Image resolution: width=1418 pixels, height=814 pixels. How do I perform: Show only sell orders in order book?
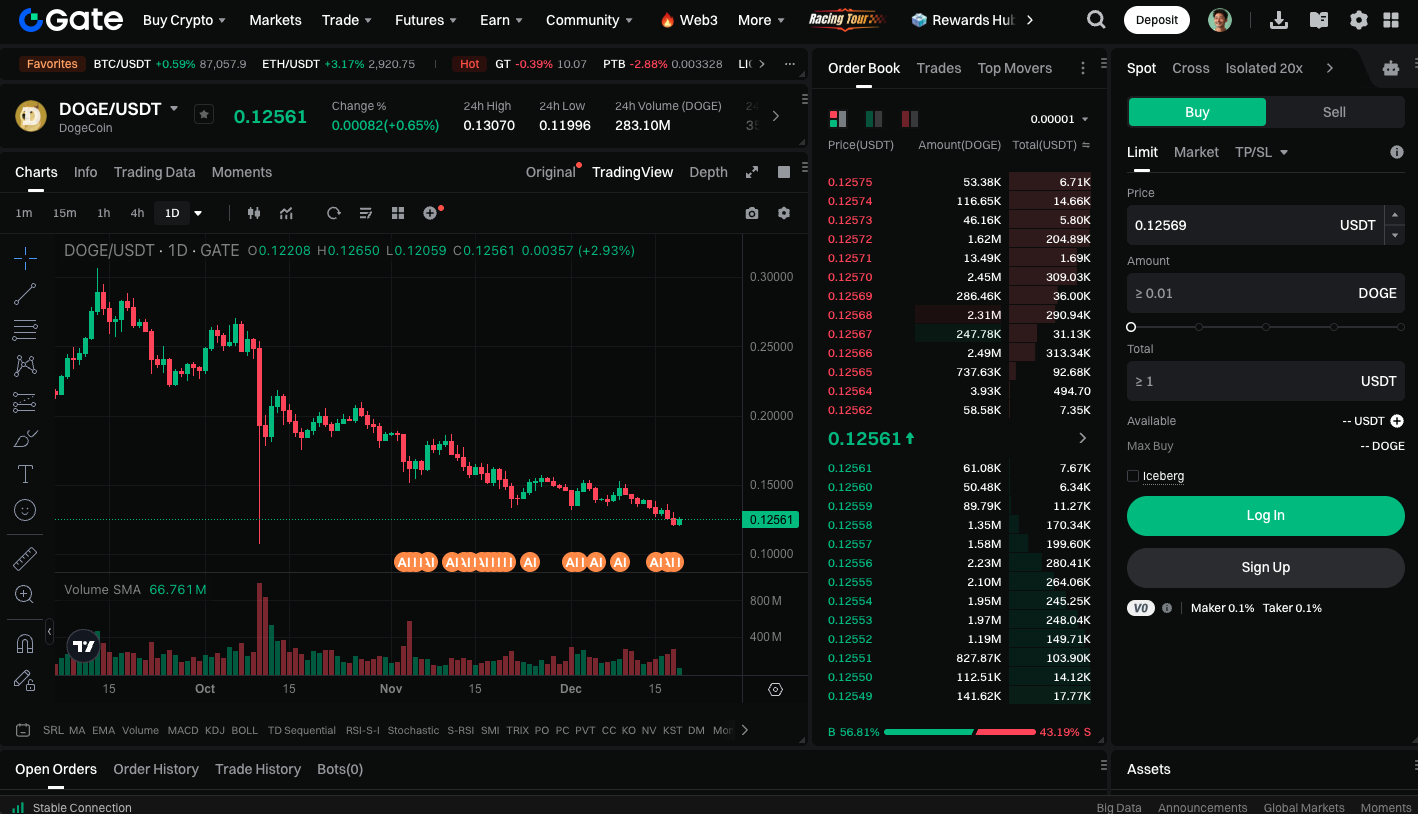pyautogui.click(x=910, y=119)
